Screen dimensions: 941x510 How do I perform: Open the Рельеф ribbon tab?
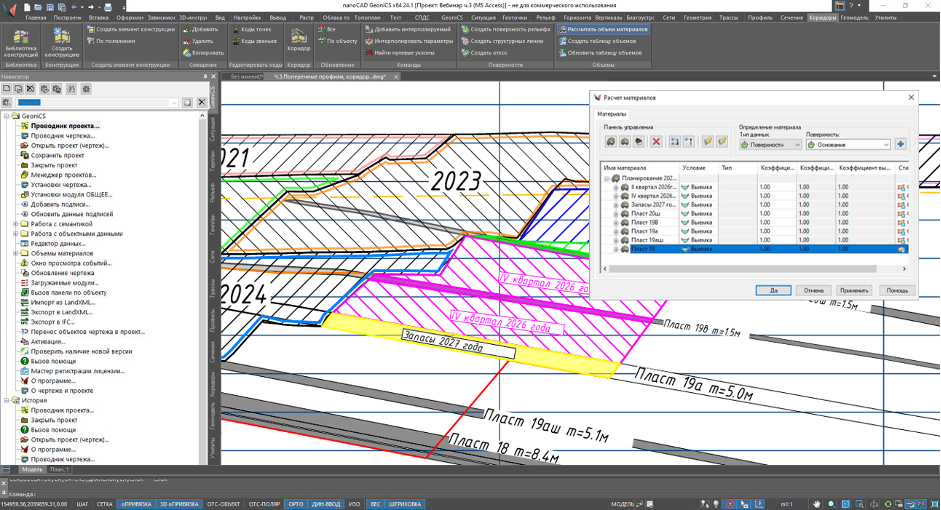click(546, 18)
